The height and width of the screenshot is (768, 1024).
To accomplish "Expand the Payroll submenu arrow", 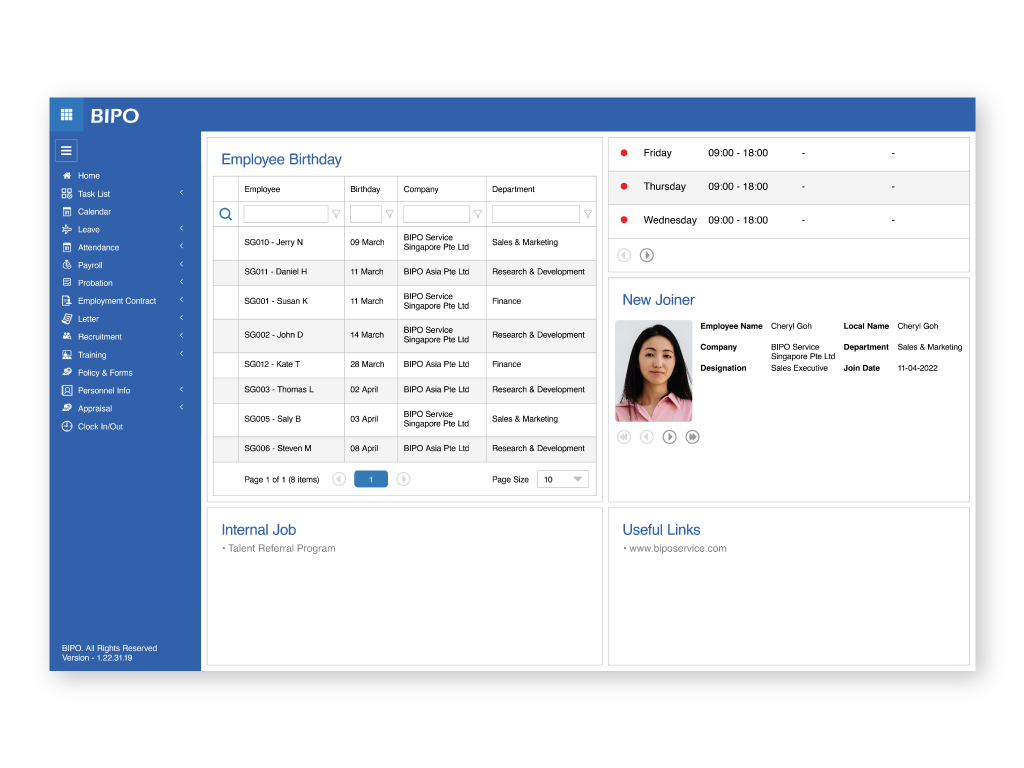I will [181, 265].
